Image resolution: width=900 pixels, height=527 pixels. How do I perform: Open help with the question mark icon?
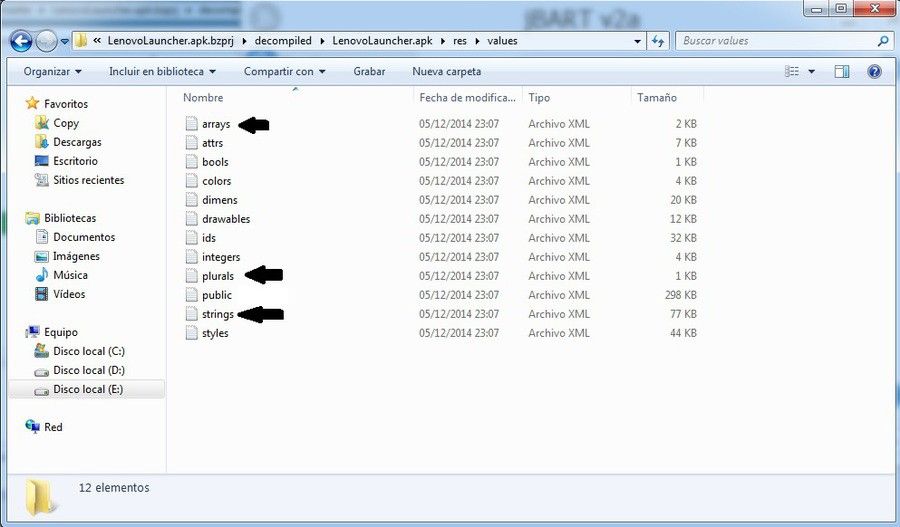[874, 72]
